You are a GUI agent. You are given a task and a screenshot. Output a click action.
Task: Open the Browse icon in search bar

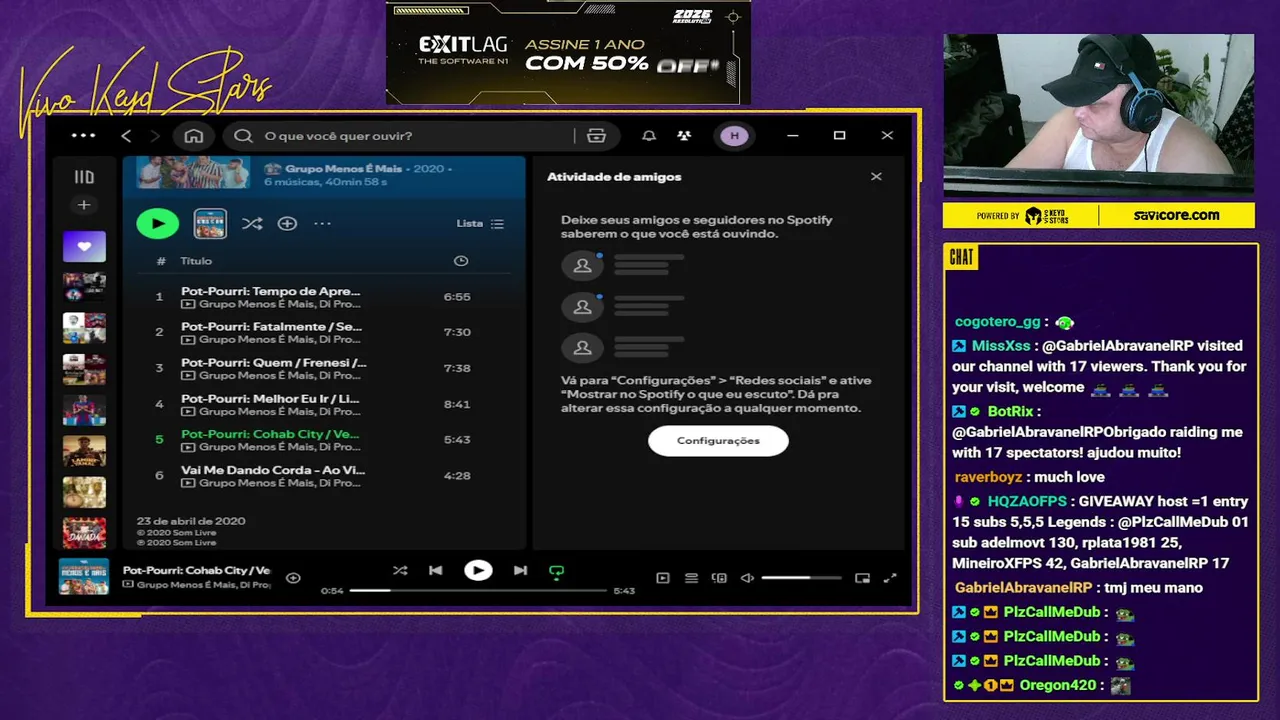[597, 136]
